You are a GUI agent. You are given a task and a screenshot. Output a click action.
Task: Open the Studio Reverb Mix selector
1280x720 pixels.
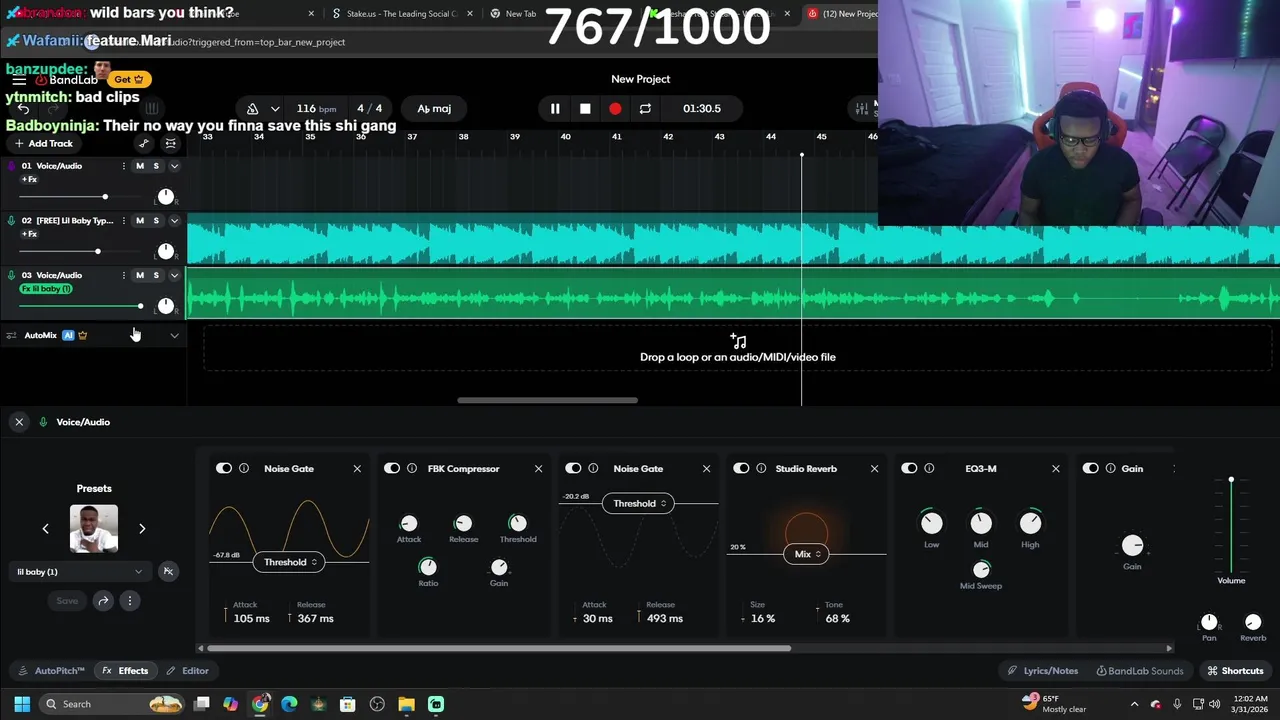(x=807, y=554)
